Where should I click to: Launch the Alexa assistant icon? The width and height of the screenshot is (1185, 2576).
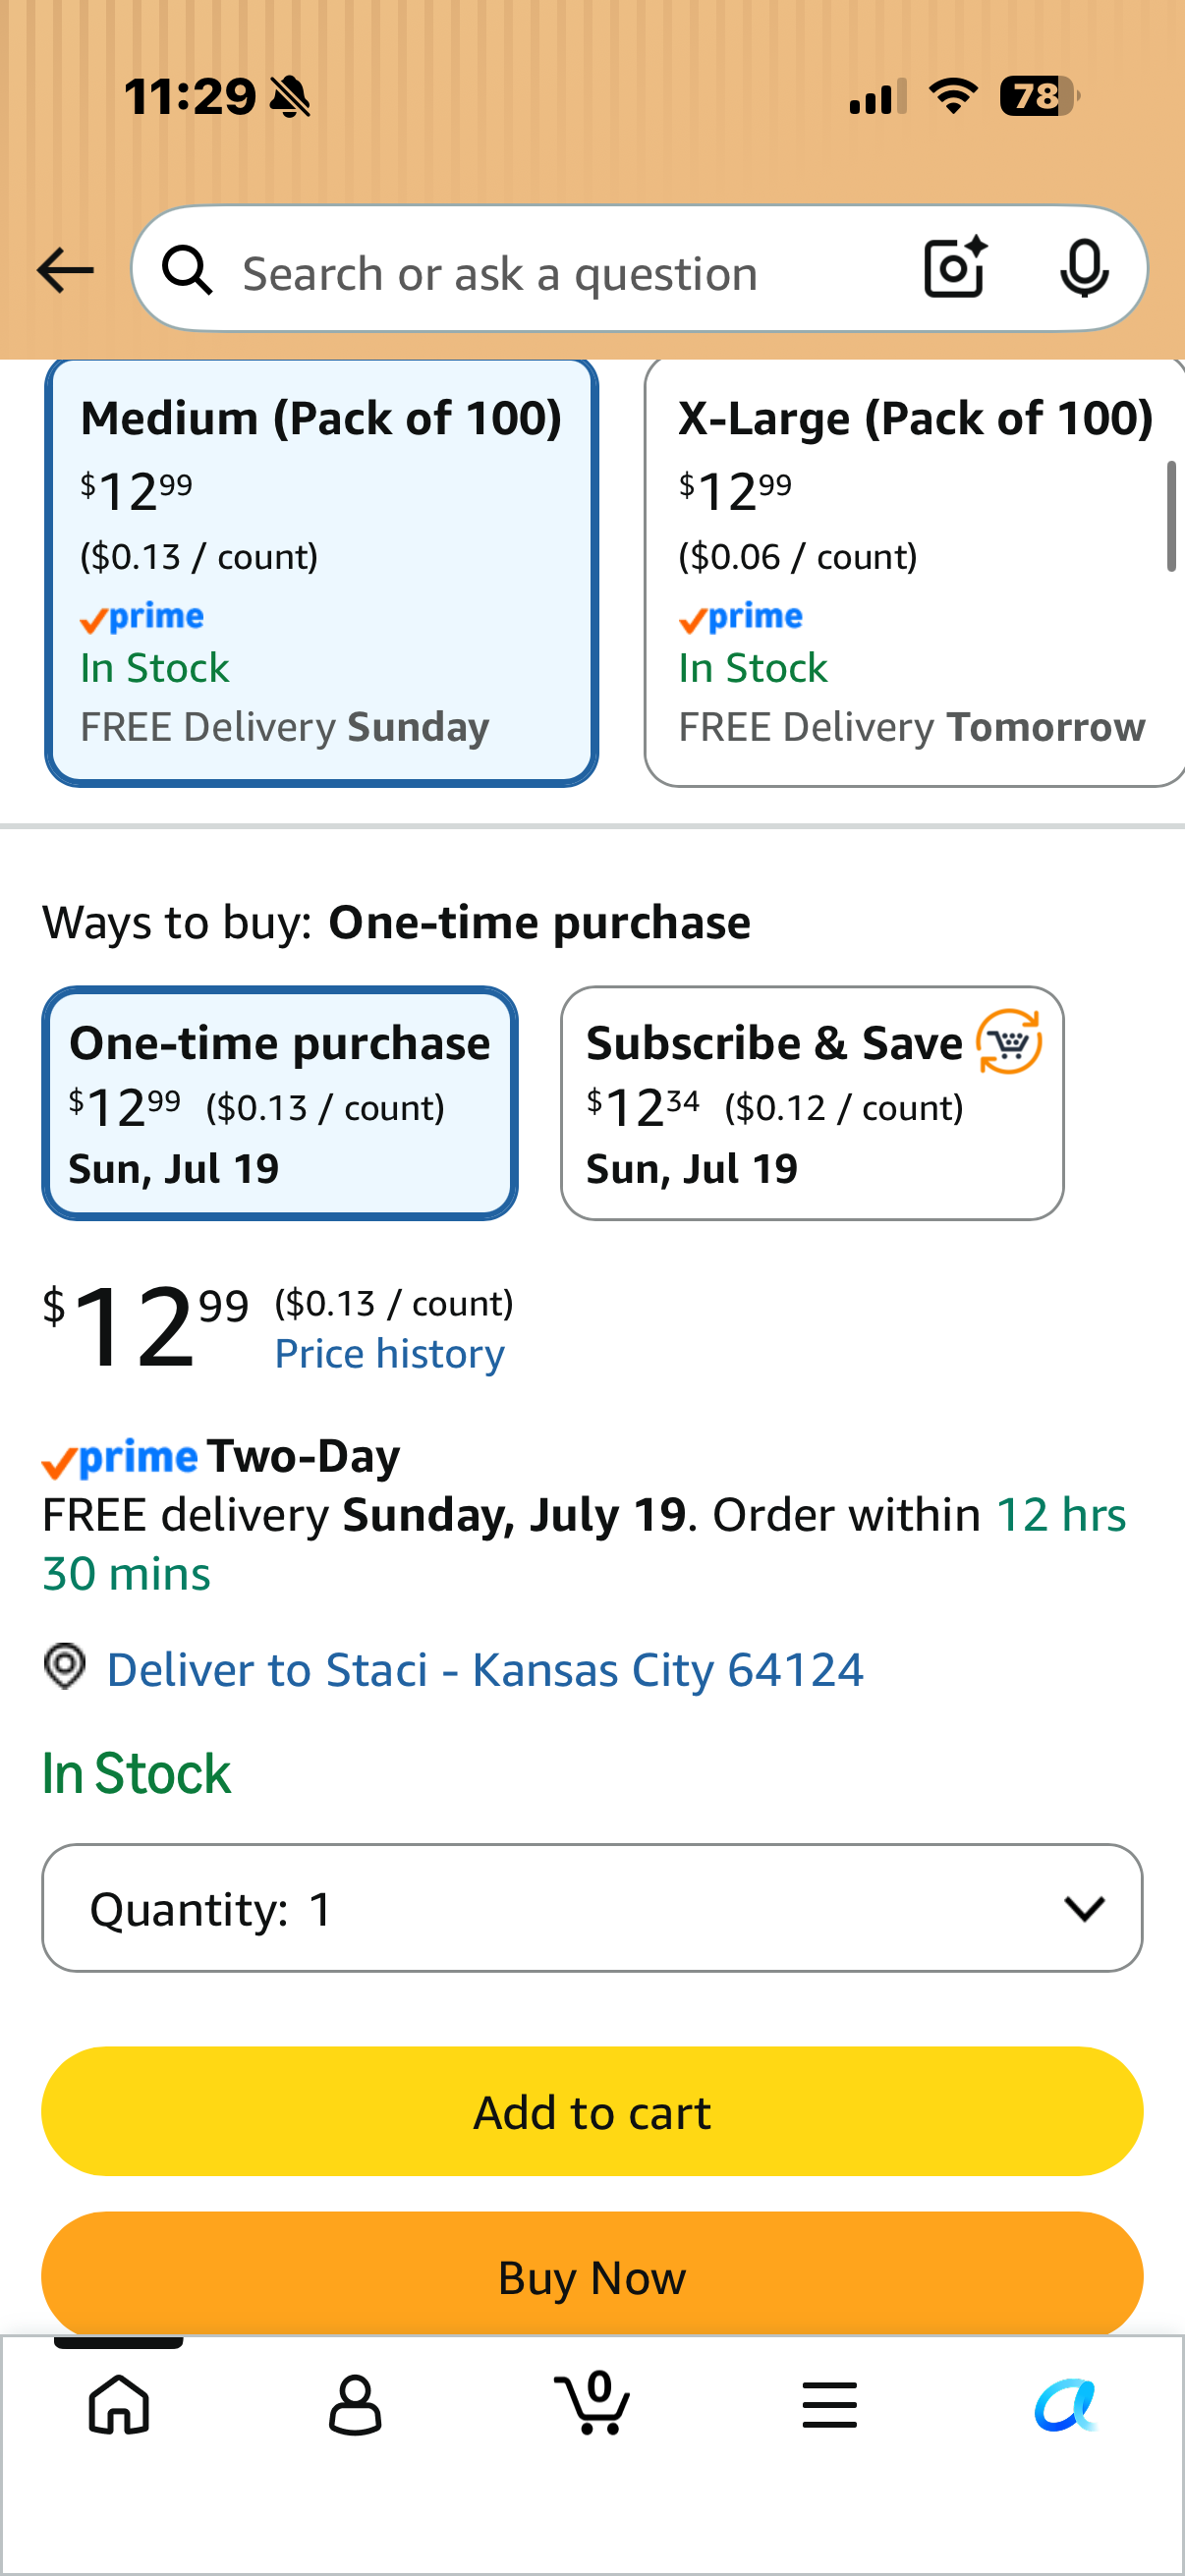coord(1066,2405)
